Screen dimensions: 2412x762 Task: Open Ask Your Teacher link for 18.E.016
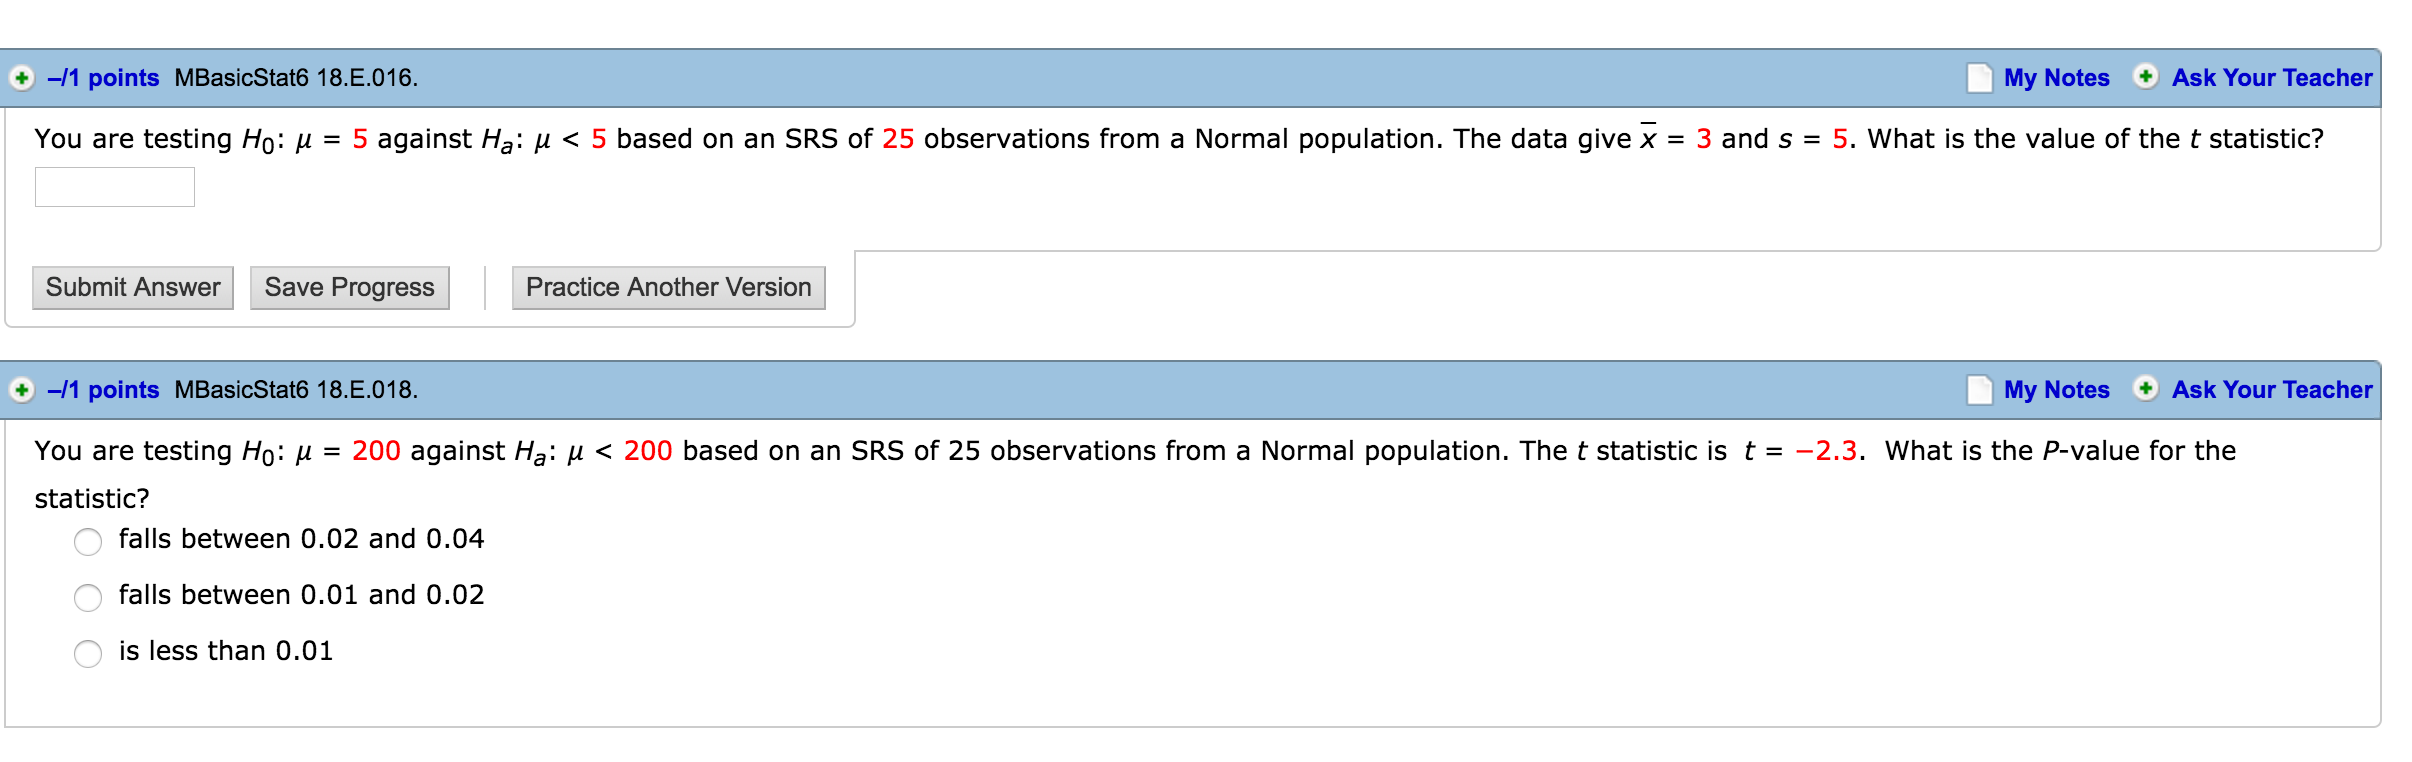2271,78
